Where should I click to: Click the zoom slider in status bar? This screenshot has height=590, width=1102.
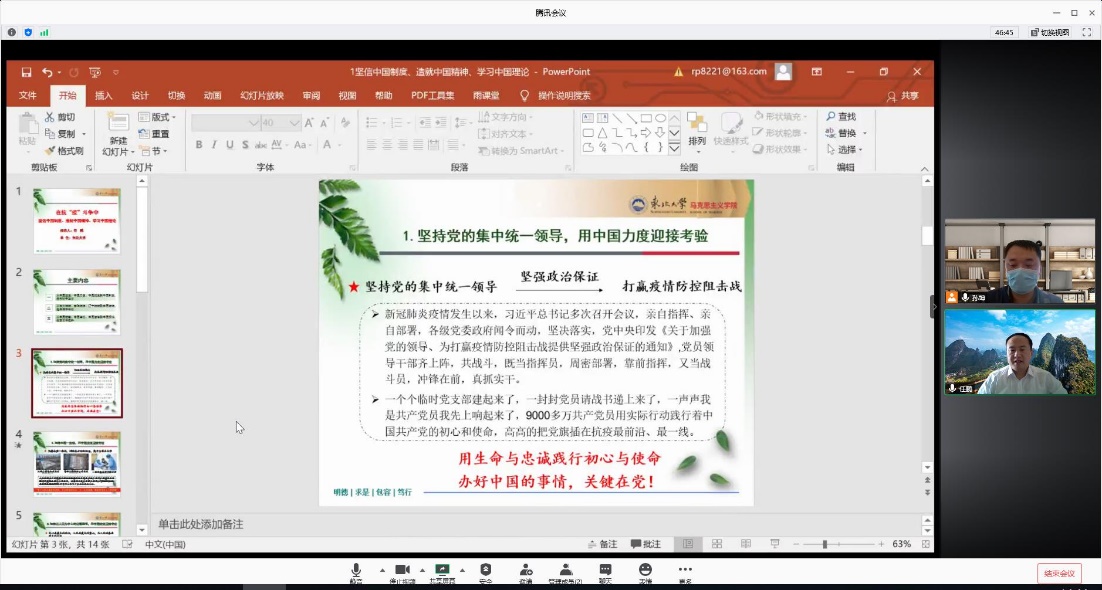[825, 544]
